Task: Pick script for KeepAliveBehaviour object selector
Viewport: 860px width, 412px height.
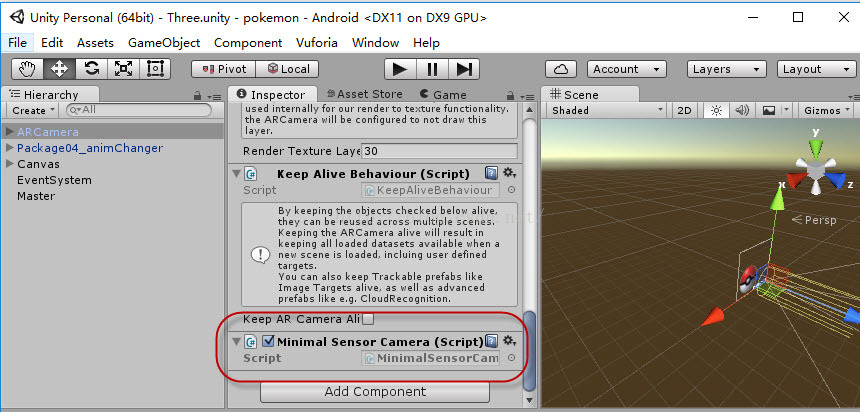Action: pos(511,190)
